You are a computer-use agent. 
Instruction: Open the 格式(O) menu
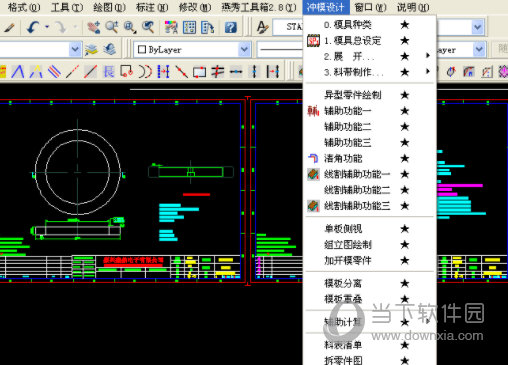click(x=24, y=7)
